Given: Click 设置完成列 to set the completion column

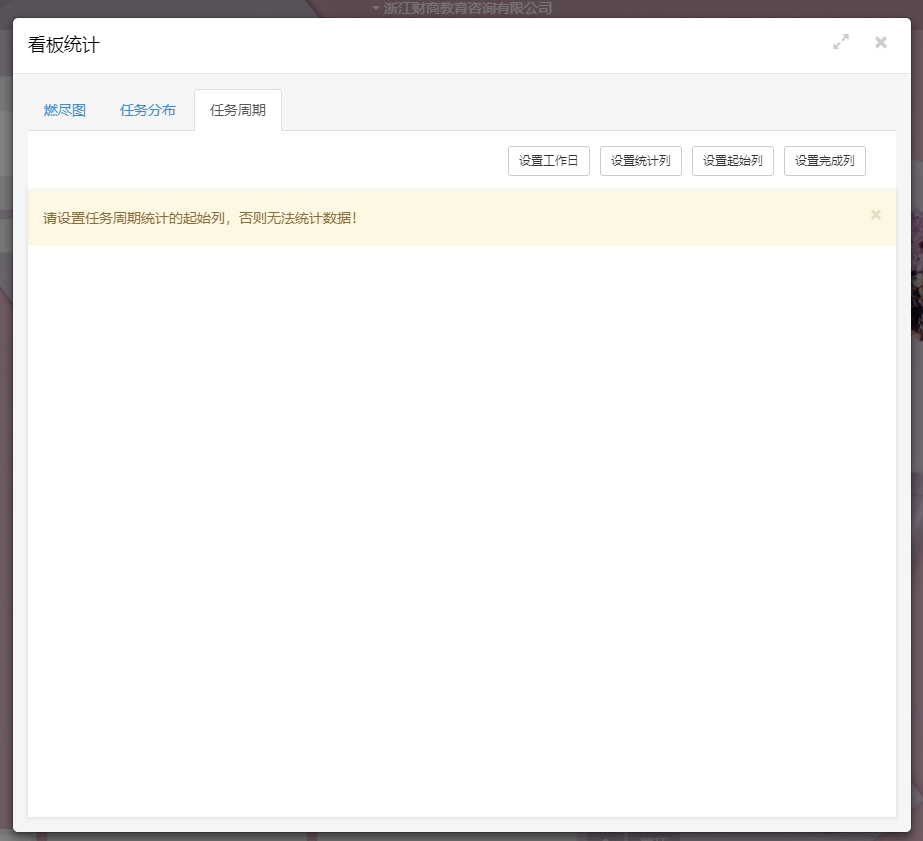Looking at the screenshot, I should coord(824,160).
